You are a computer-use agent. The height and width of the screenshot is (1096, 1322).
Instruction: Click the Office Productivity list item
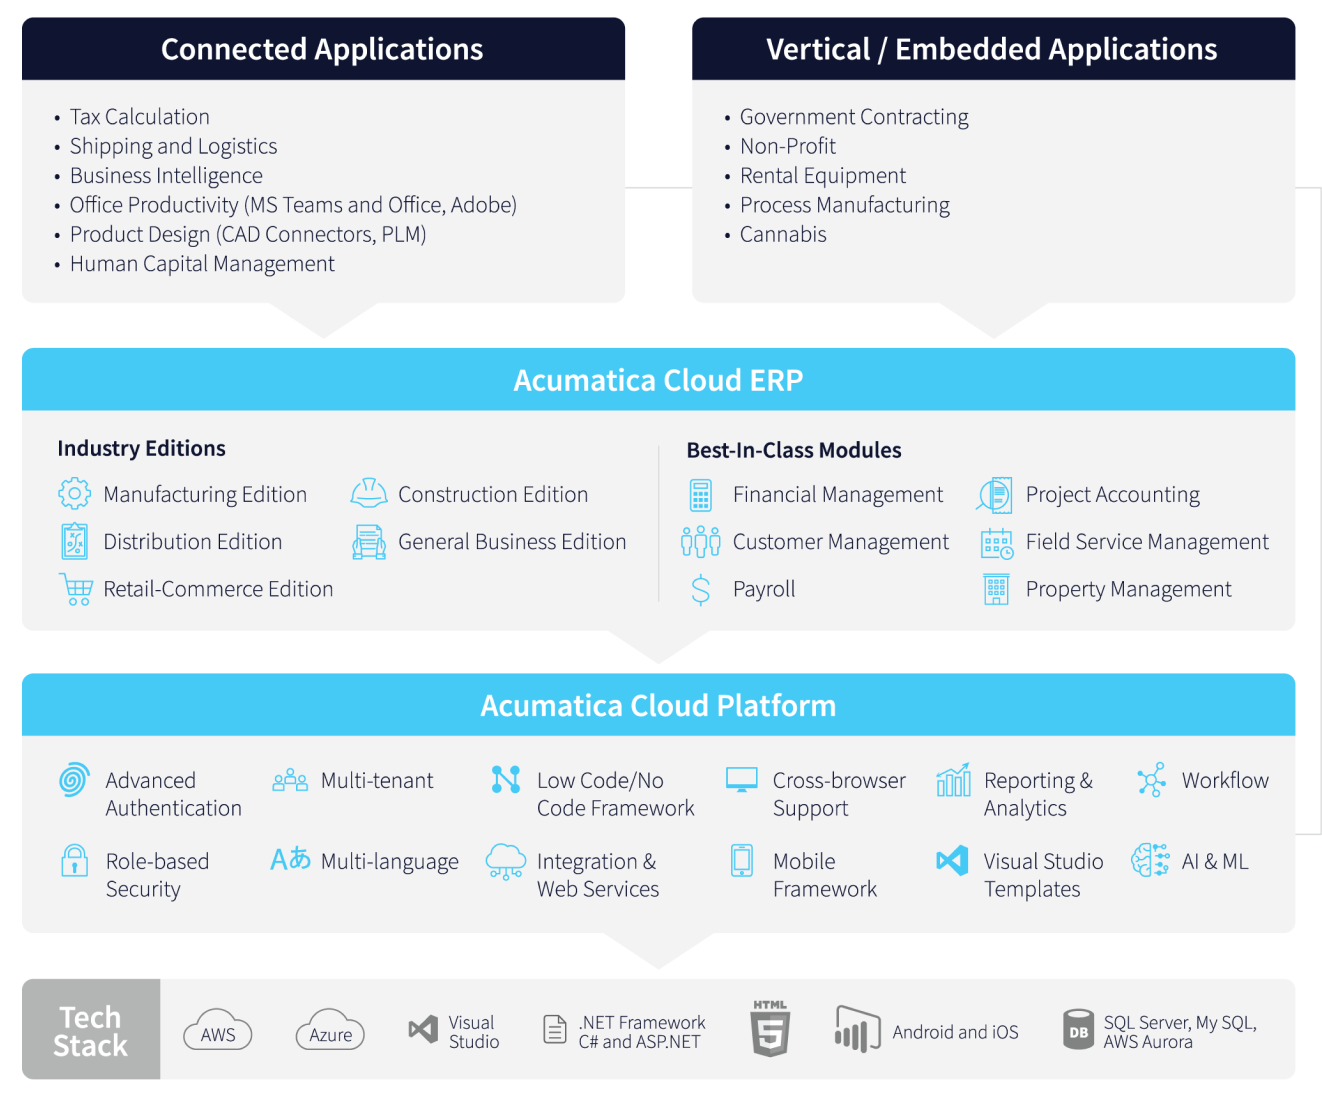coord(293,205)
